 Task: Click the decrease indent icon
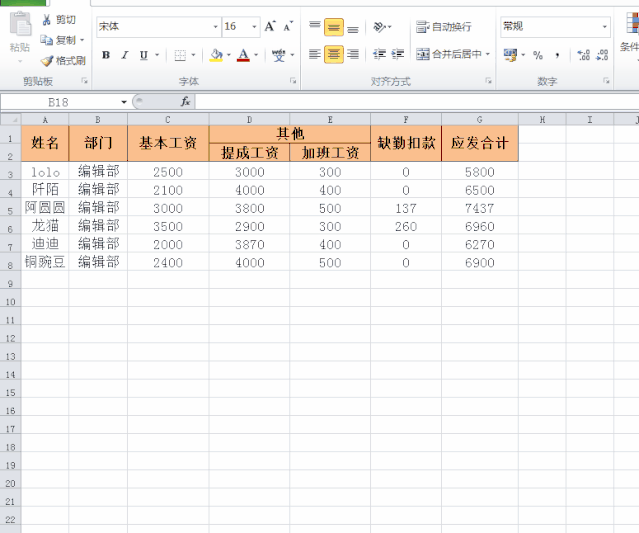pos(379,55)
